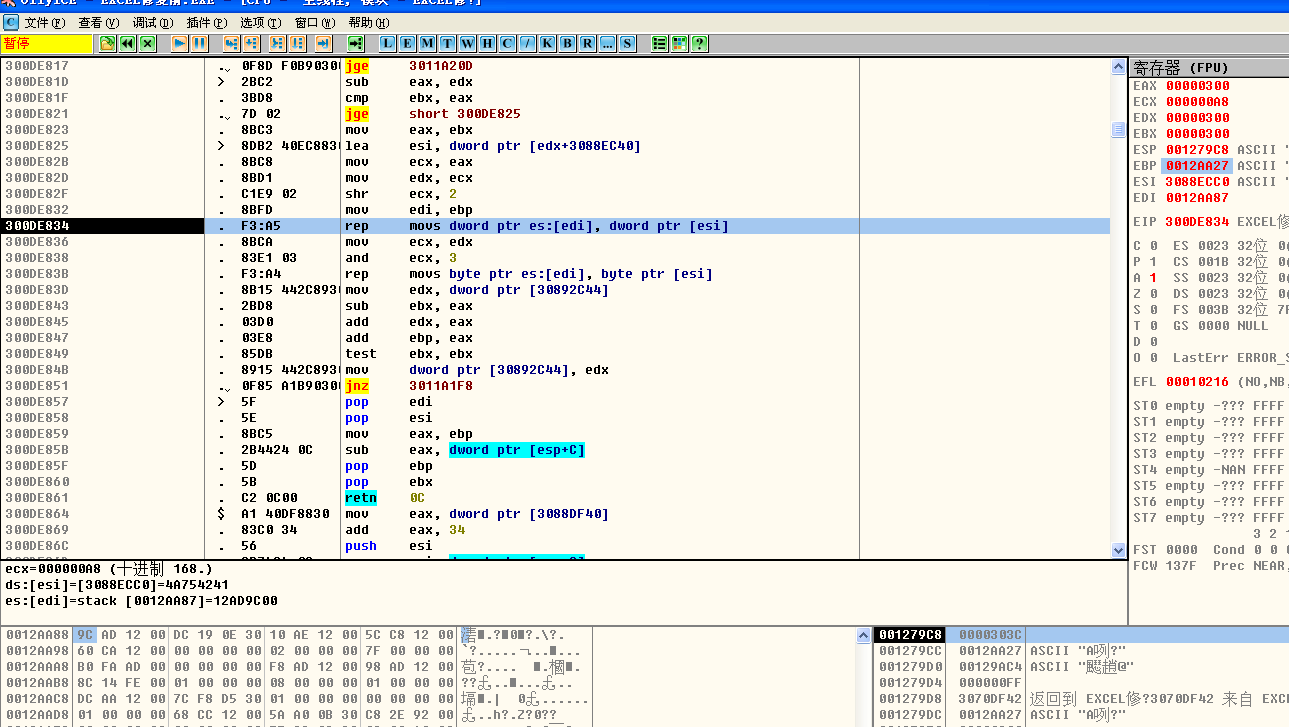The width and height of the screenshot is (1289, 727).
Task: Open Handles window with H button
Action: (487, 43)
